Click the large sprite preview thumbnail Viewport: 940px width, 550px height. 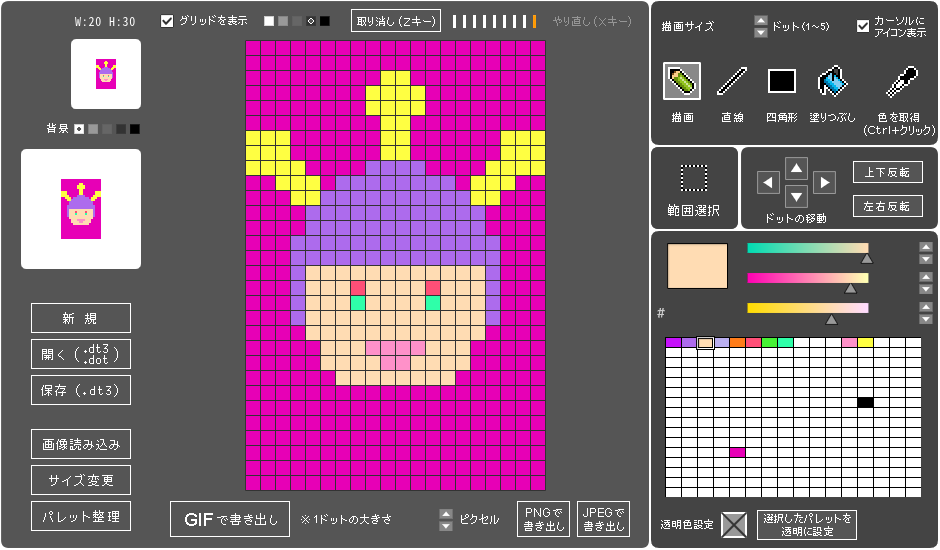pyautogui.click(x=81, y=209)
